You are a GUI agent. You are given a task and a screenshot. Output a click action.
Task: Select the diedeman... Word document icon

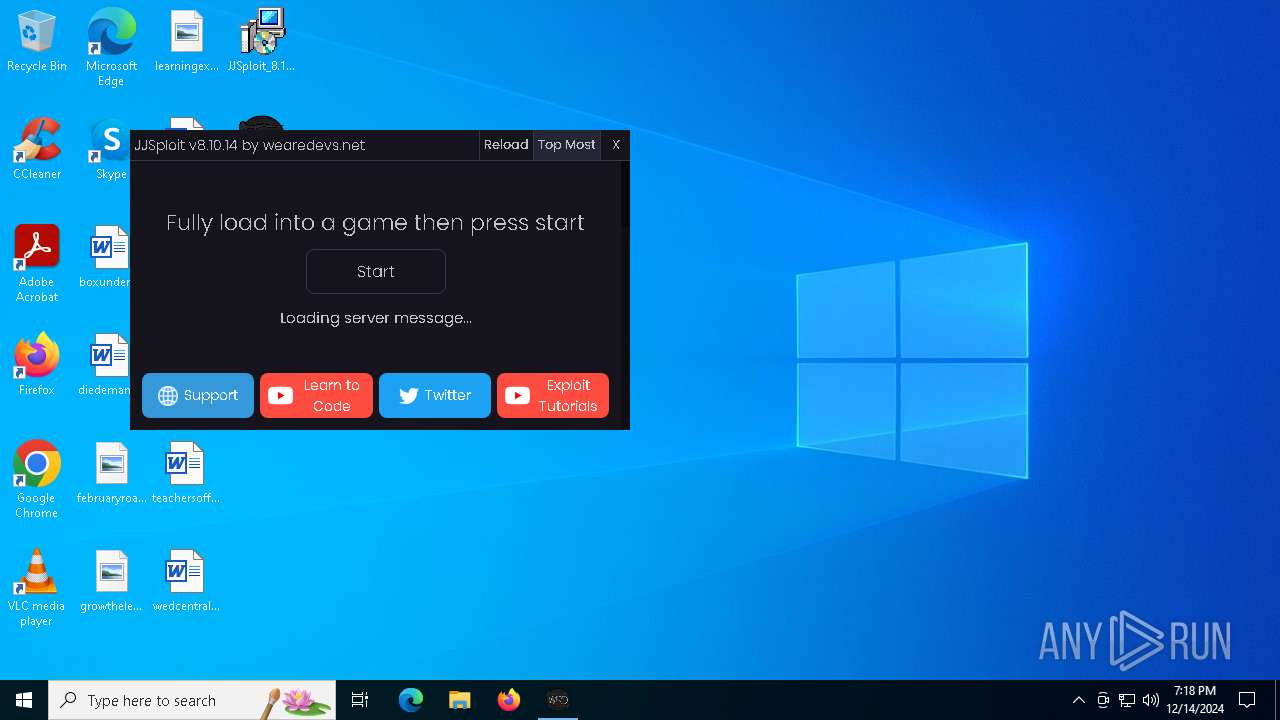click(108, 366)
